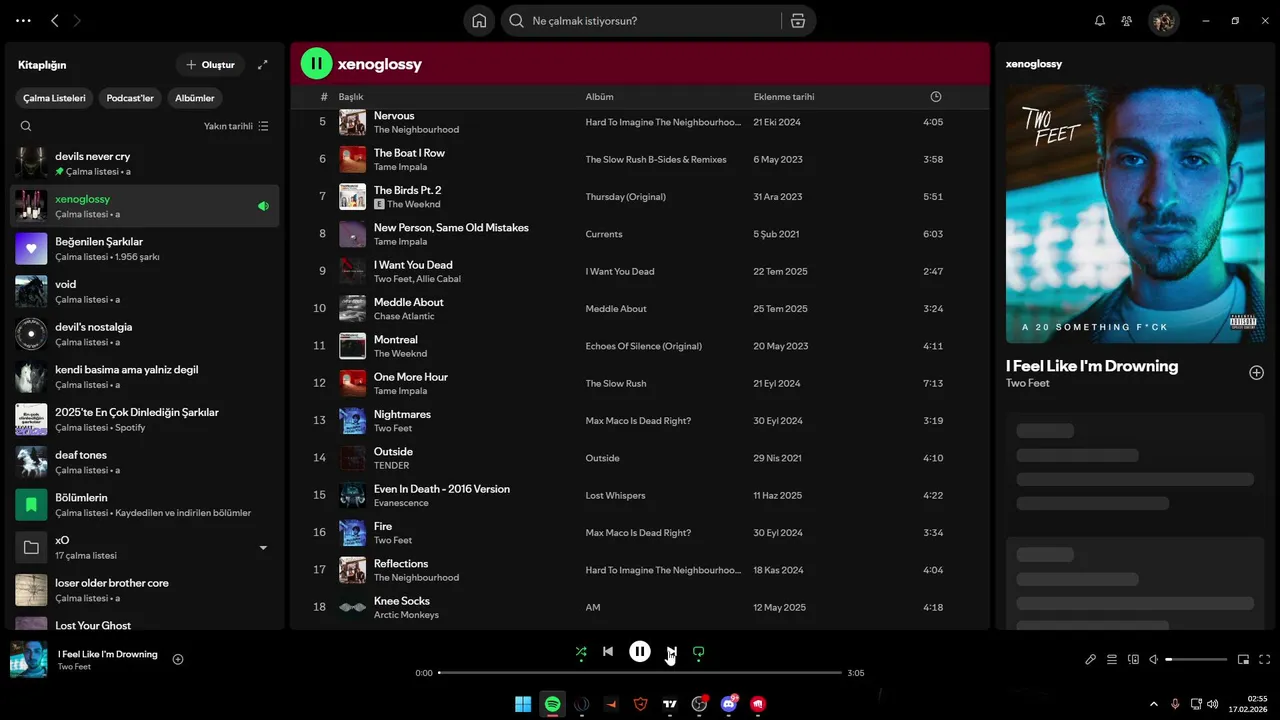
Task: Open Lost Whispers album link
Action: [615, 495]
